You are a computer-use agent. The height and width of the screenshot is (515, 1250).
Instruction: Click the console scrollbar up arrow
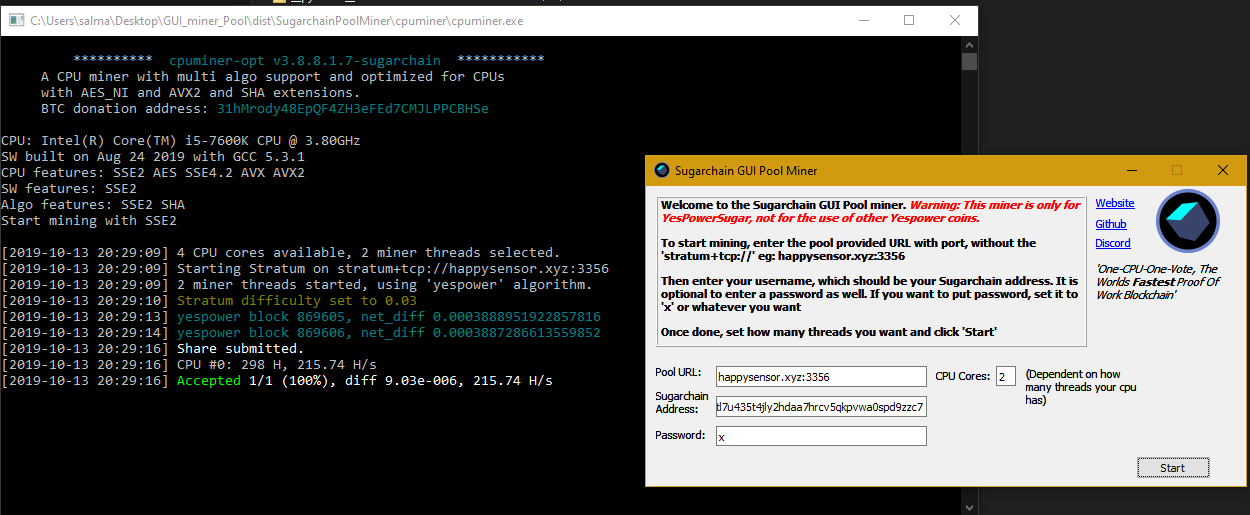point(969,45)
